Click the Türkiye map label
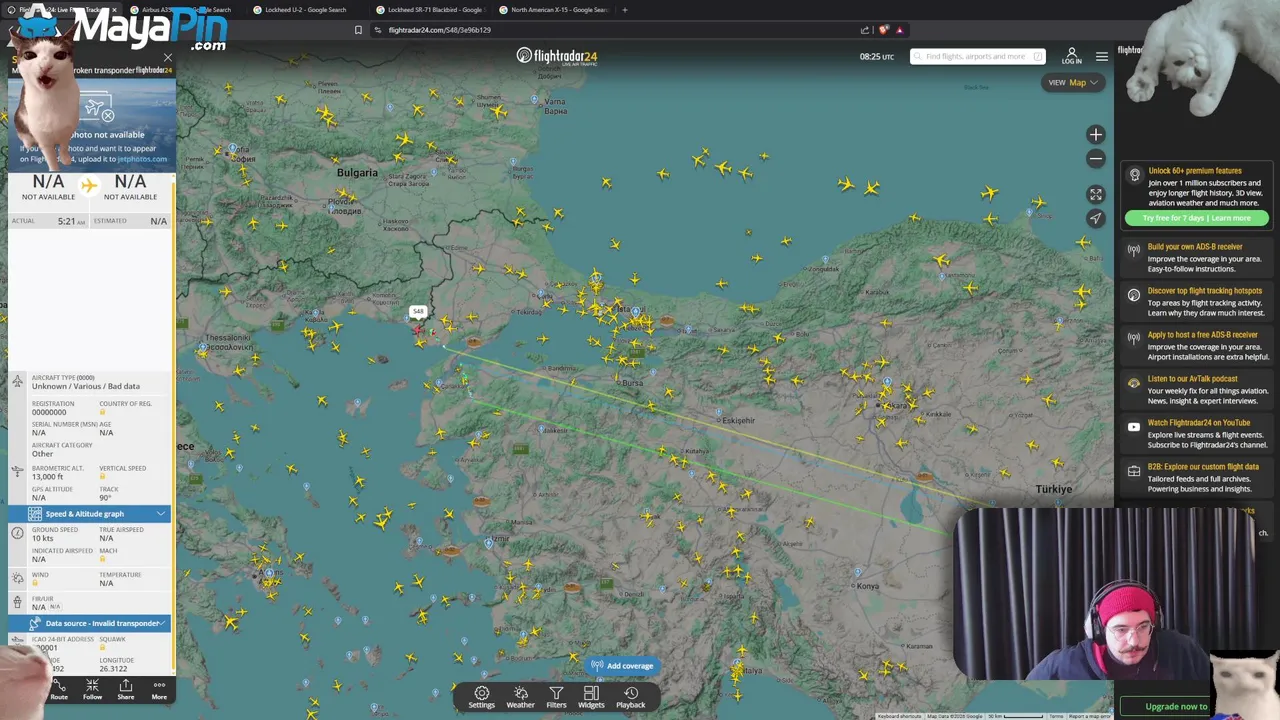 tap(1053, 489)
